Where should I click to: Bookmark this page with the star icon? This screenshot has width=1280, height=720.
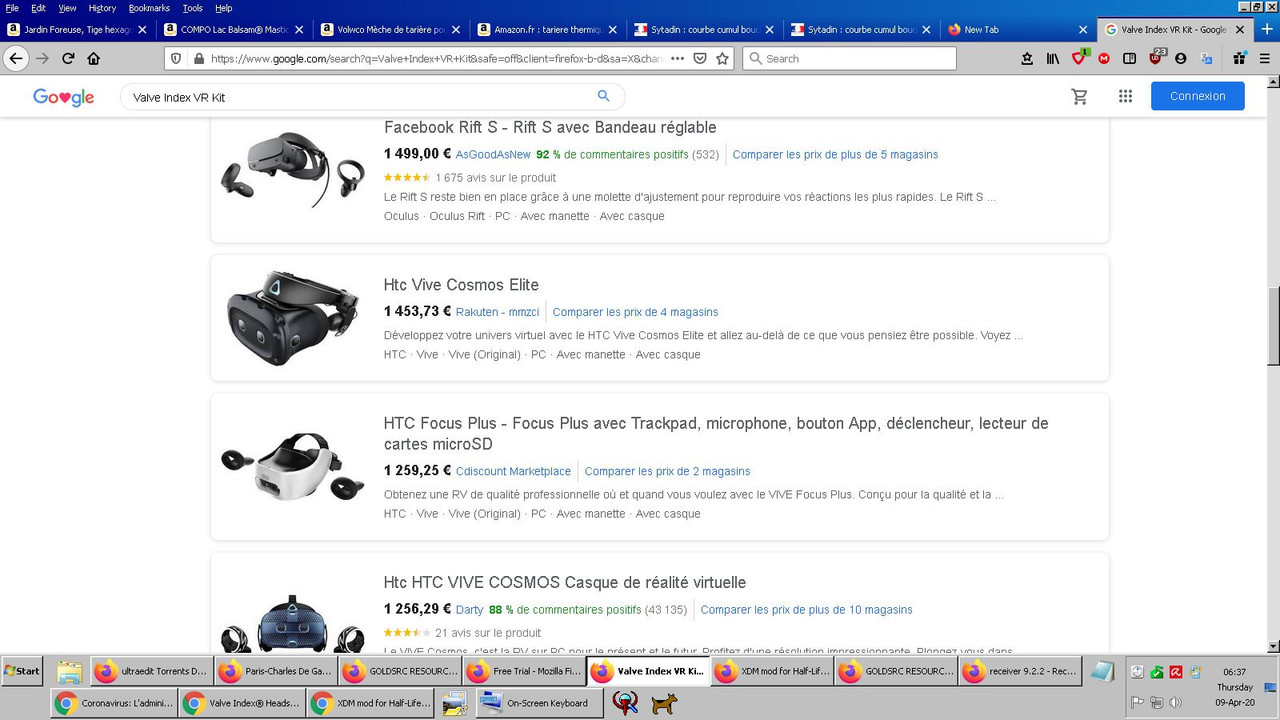coord(723,58)
